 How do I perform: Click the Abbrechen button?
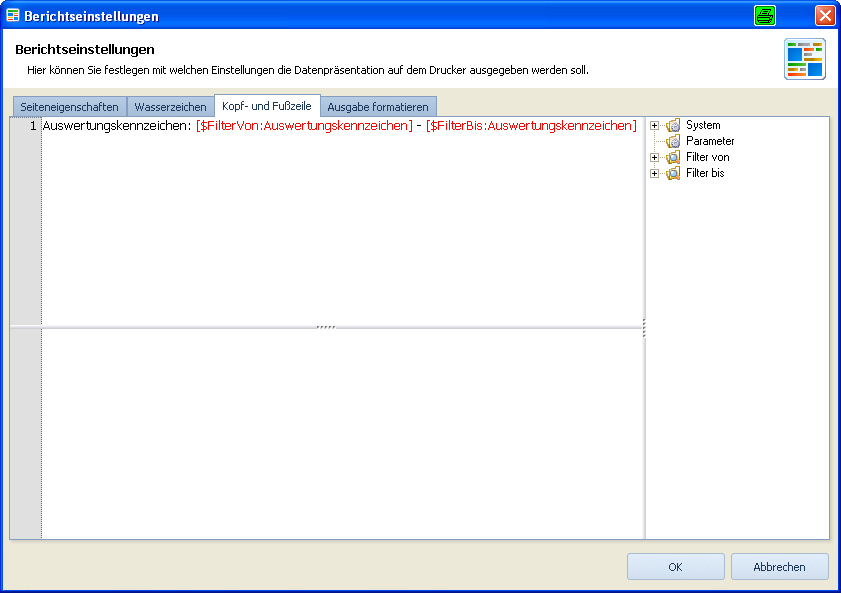(x=779, y=567)
